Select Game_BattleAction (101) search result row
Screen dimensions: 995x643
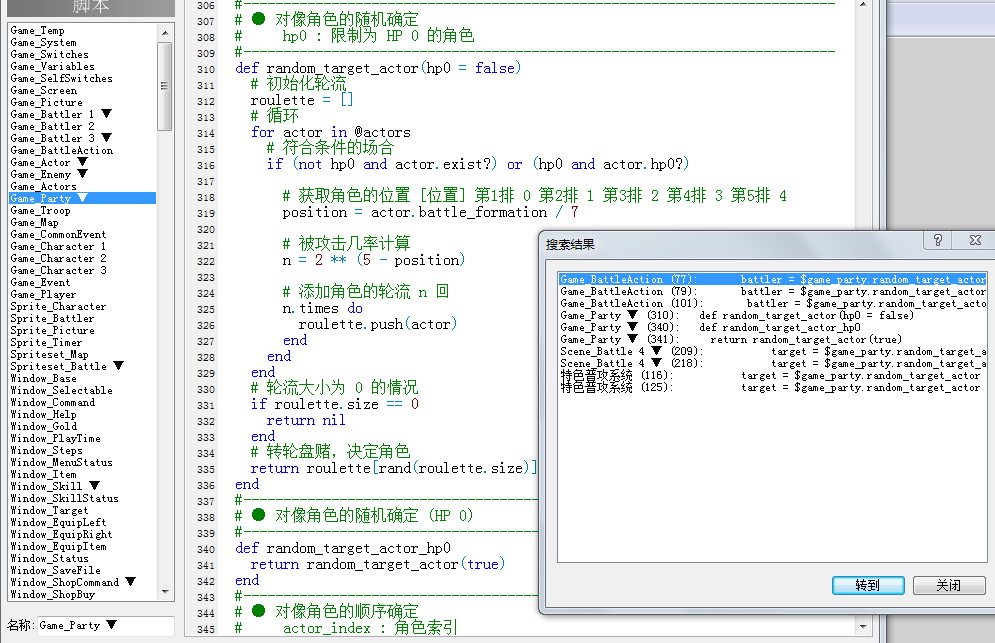click(773, 303)
